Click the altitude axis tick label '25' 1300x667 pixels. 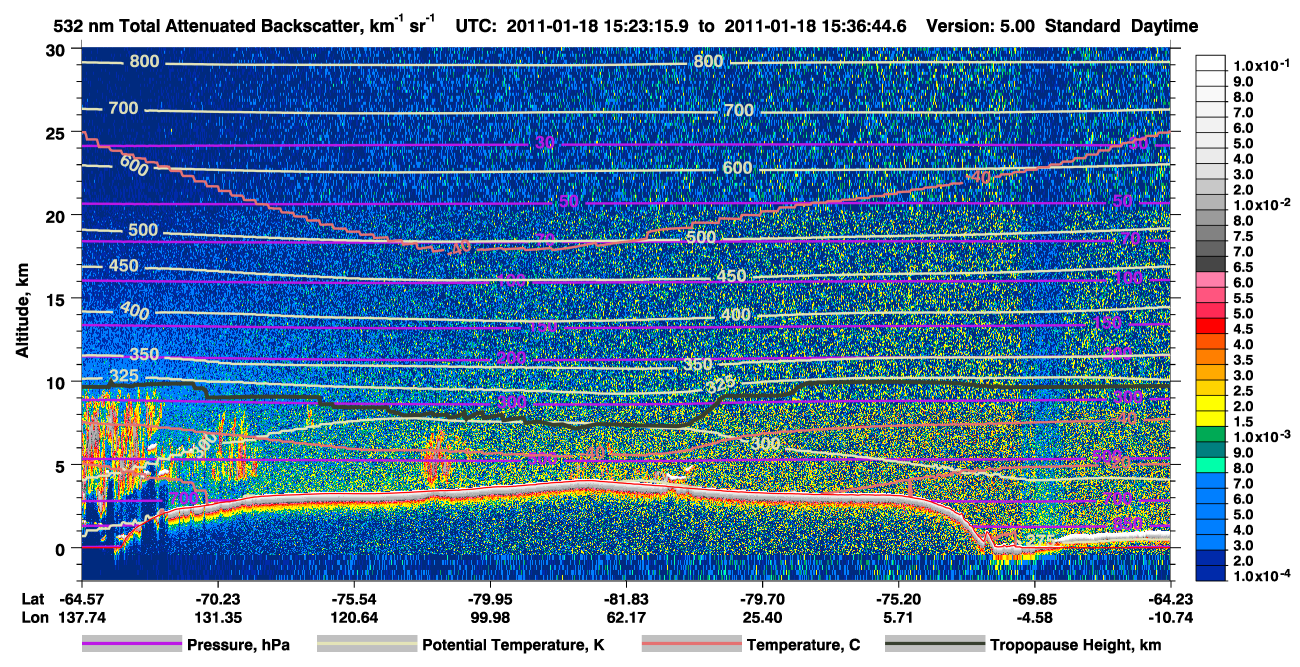pos(57,133)
